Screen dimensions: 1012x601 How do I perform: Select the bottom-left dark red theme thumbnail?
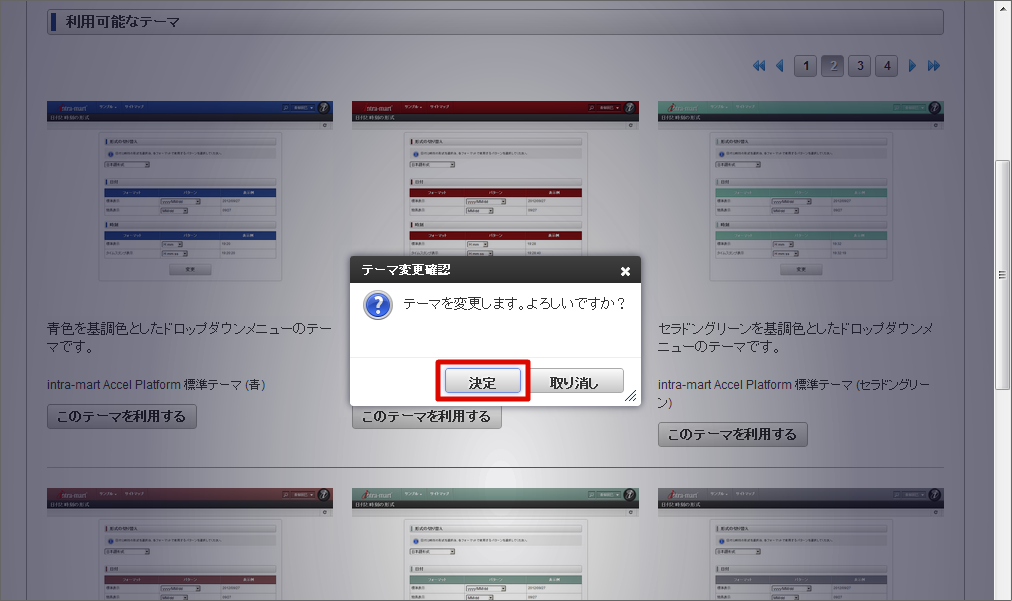(190, 544)
